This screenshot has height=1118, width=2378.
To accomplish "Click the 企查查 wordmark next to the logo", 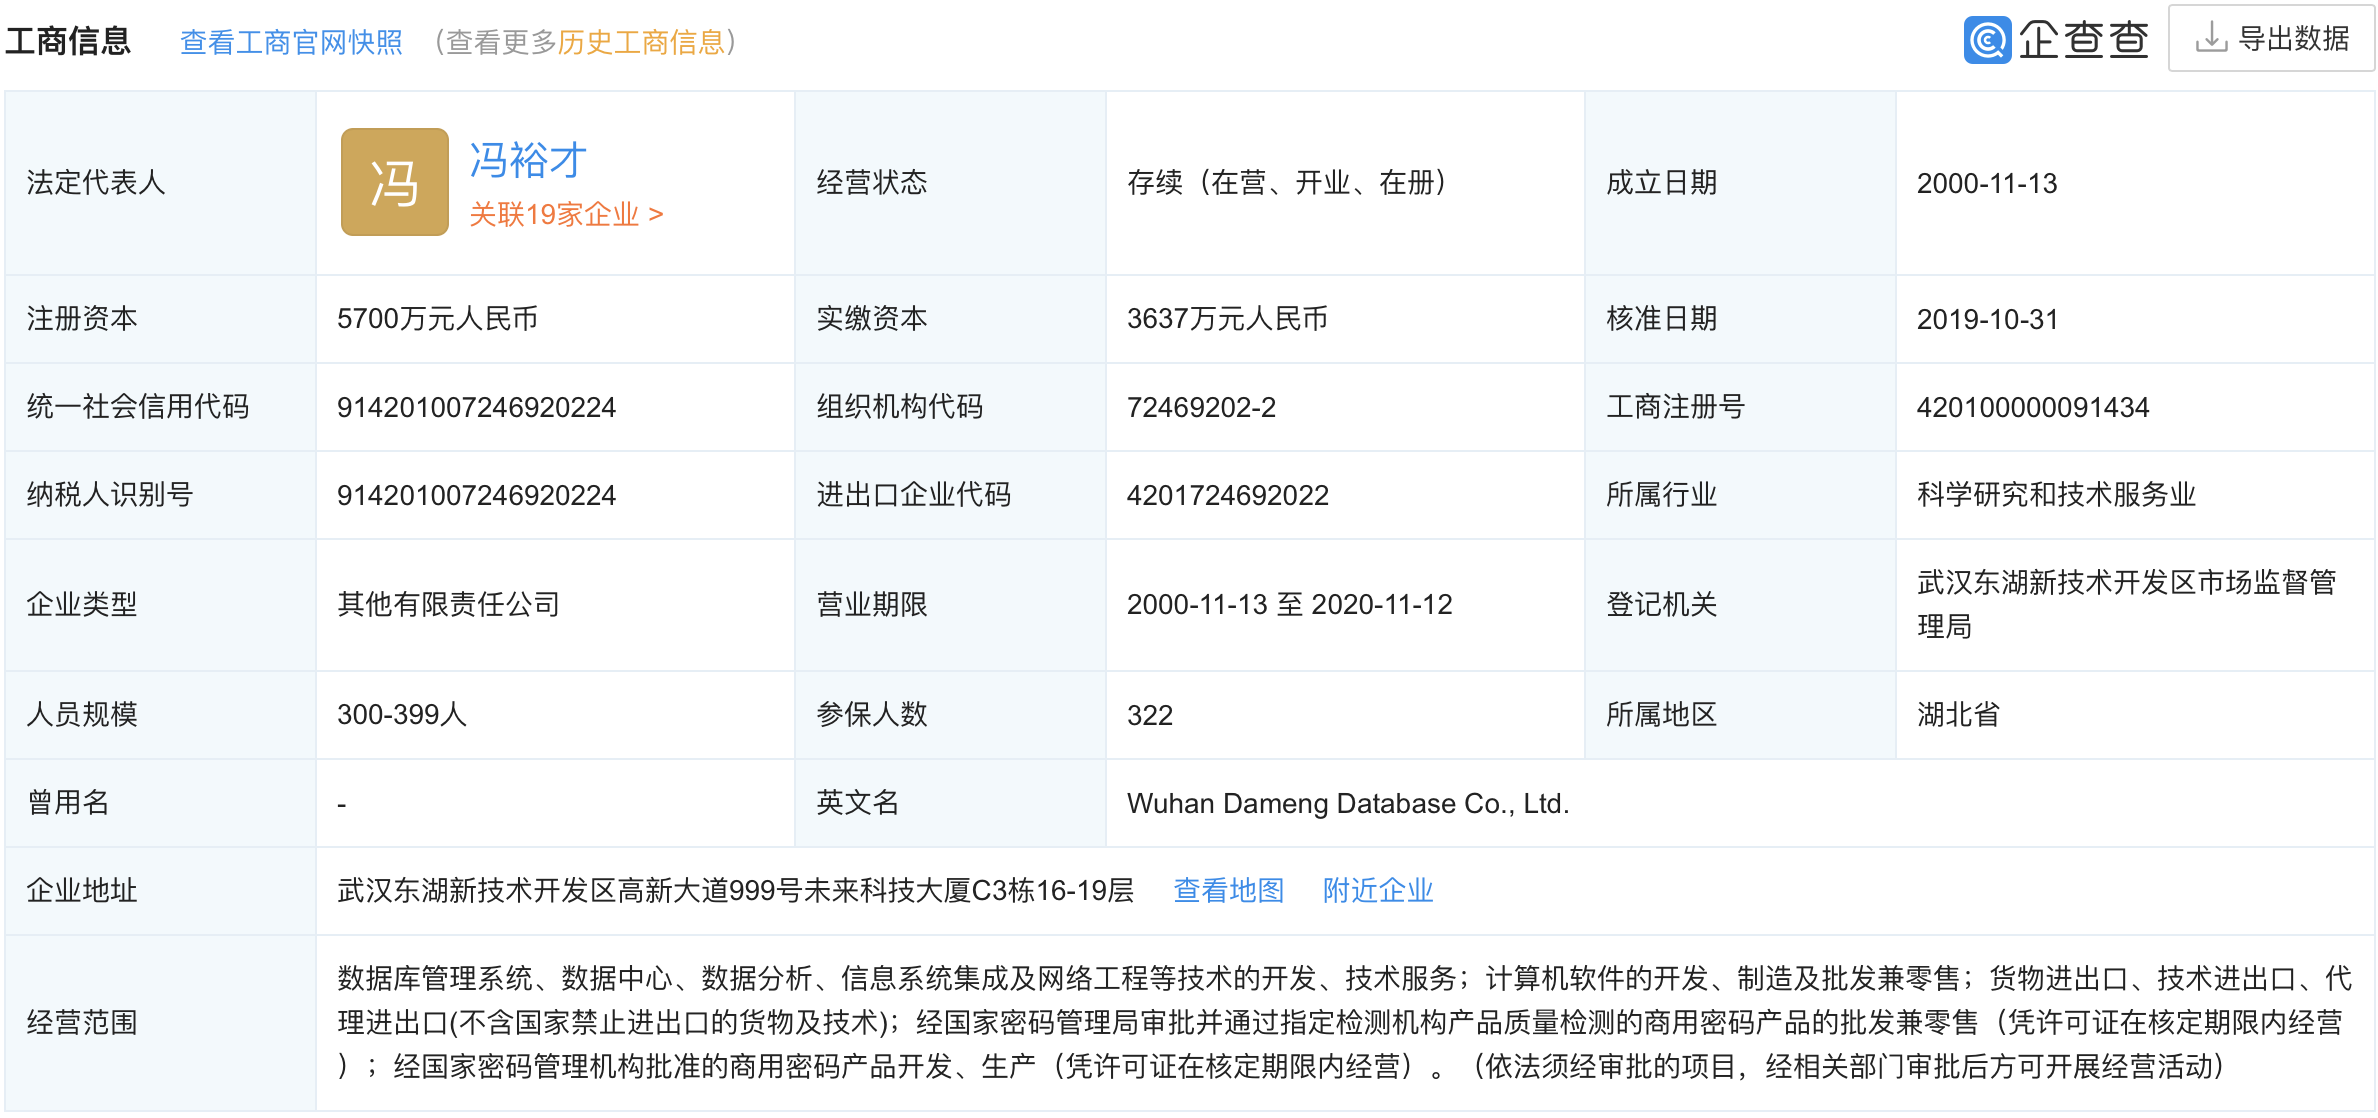I will tap(2086, 41).
